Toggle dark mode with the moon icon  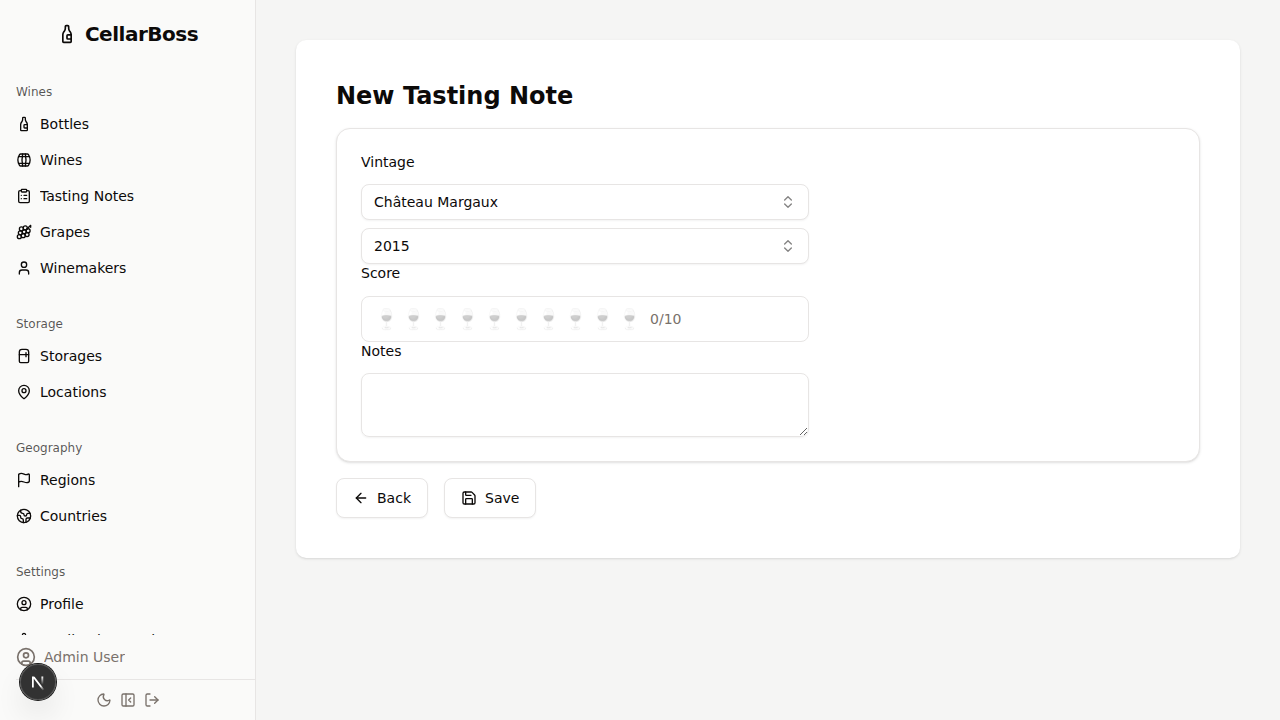(104, 700)
